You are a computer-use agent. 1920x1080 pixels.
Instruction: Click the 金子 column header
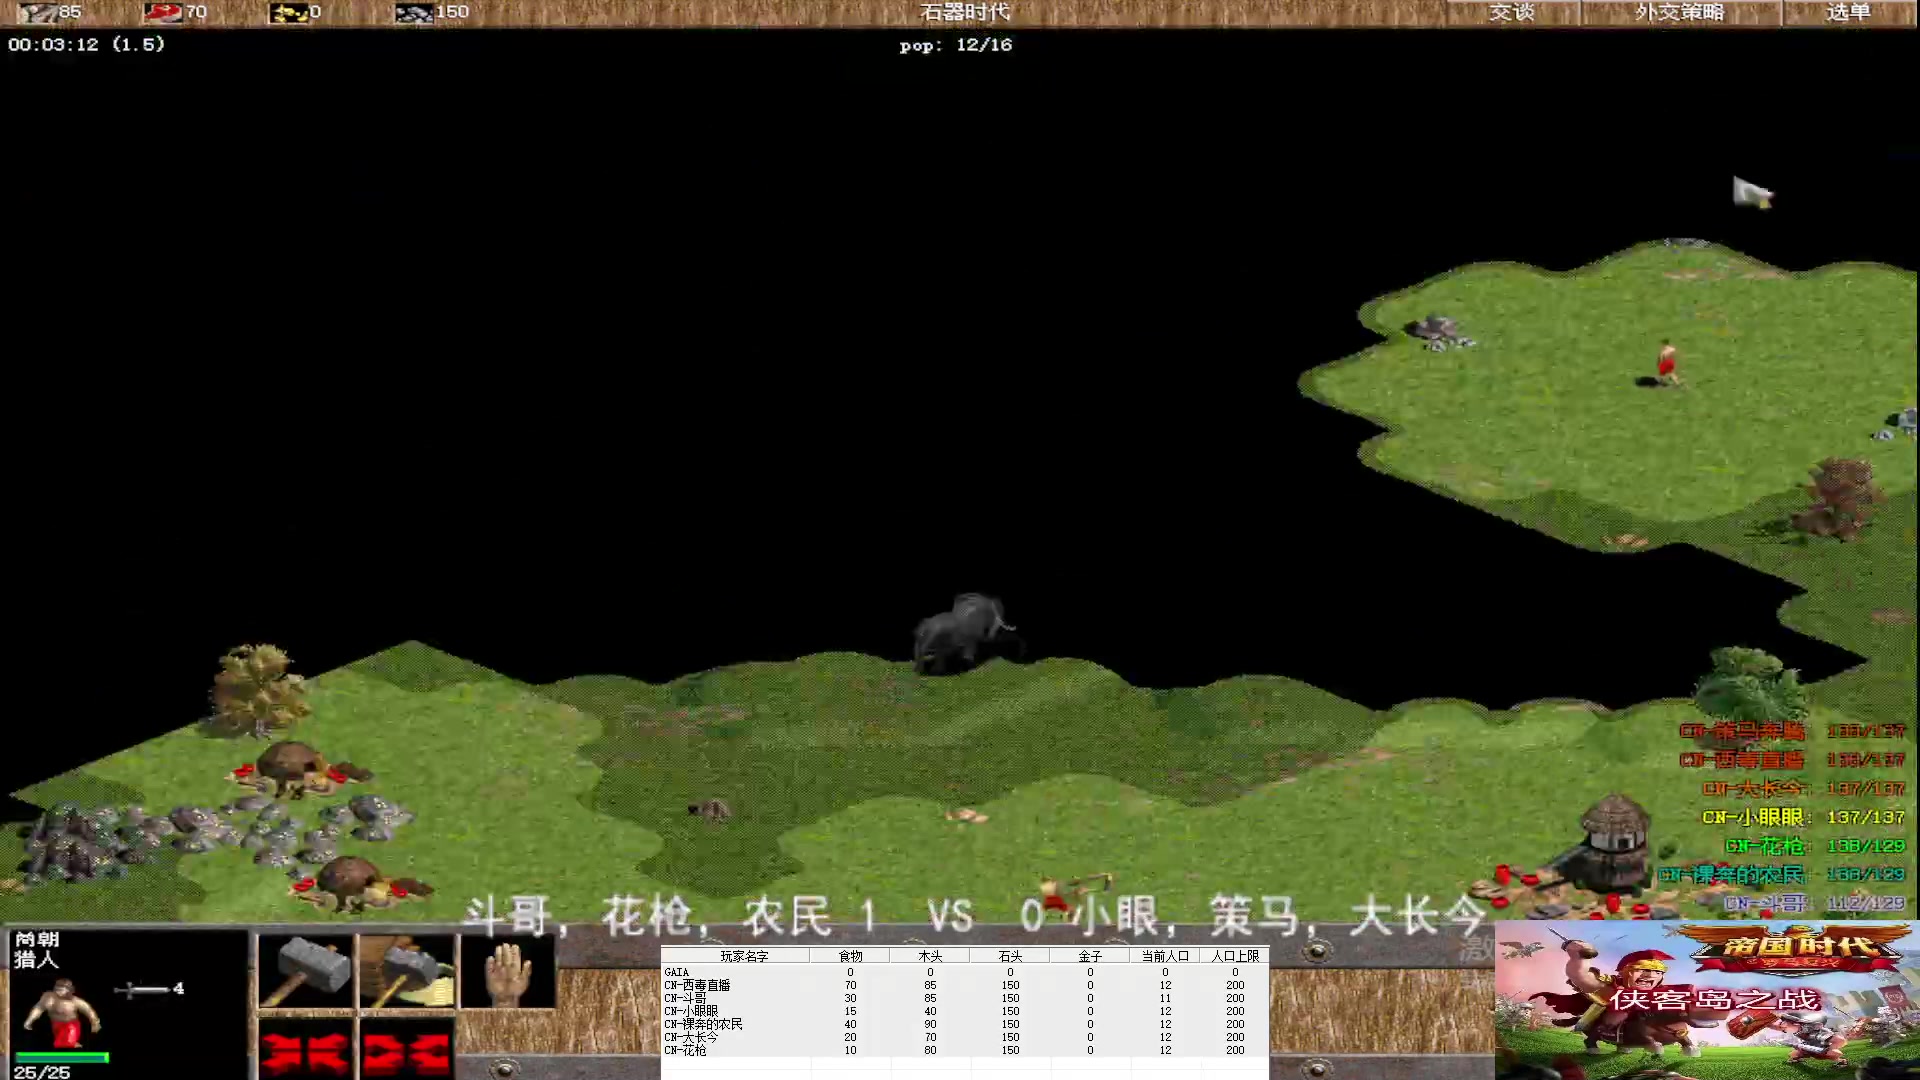pos(1090,956)
